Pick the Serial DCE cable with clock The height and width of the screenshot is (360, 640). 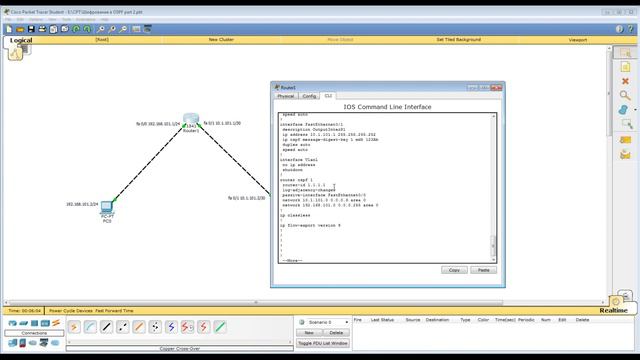tap(187, 327)
